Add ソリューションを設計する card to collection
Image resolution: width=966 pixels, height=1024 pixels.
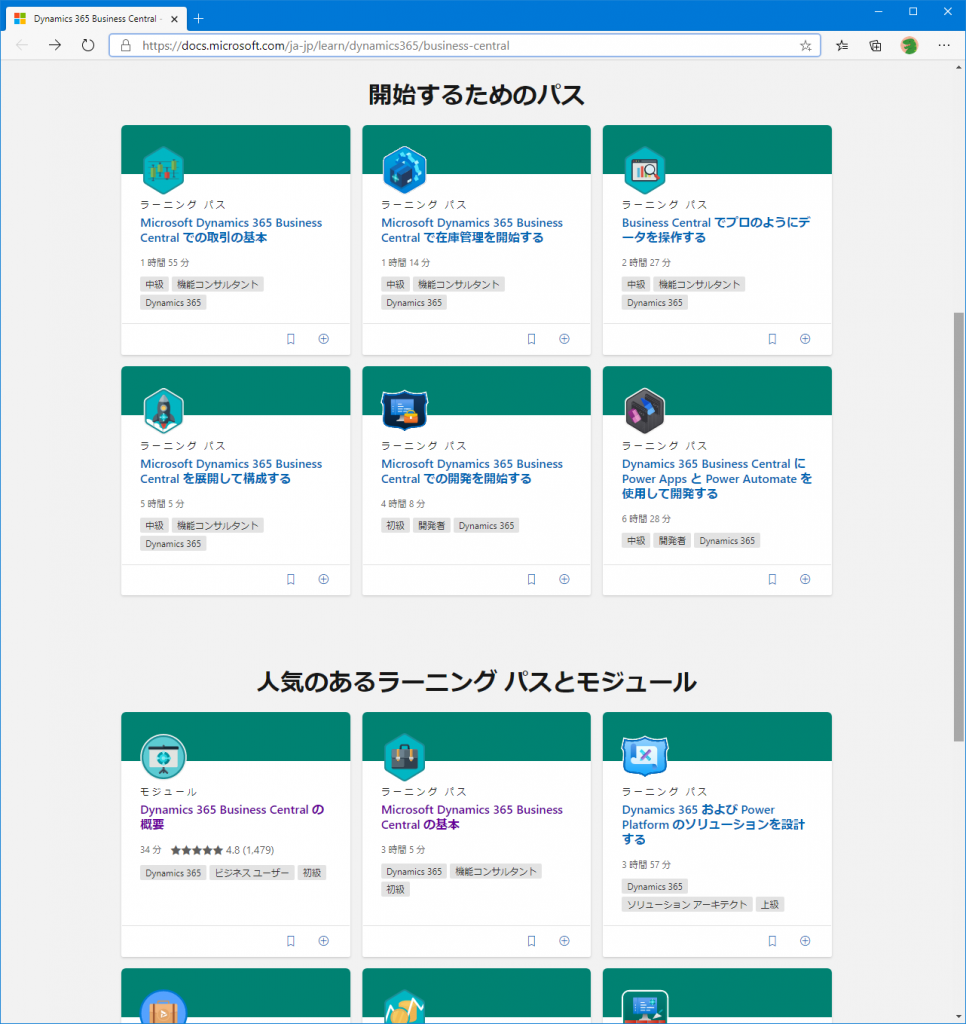click(x=805, y=941)
